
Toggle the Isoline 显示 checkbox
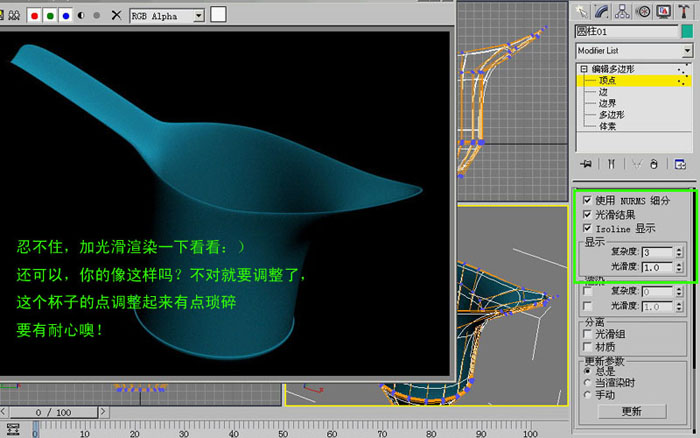(x=587, y=228)
